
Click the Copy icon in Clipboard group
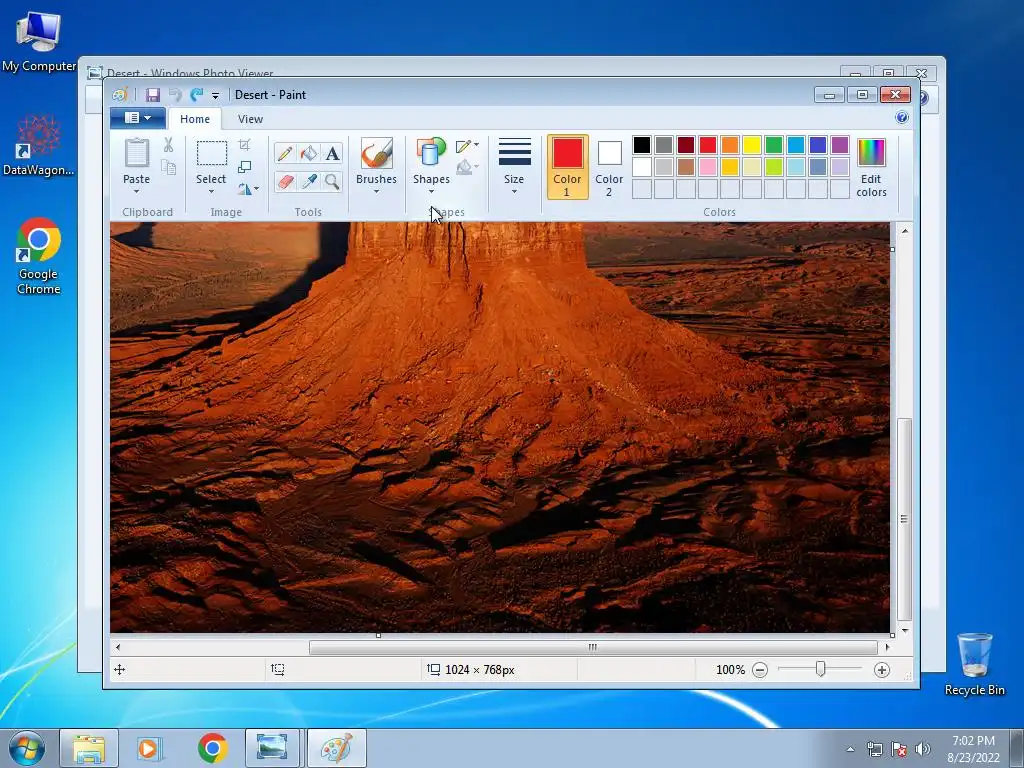pos(168,168)
